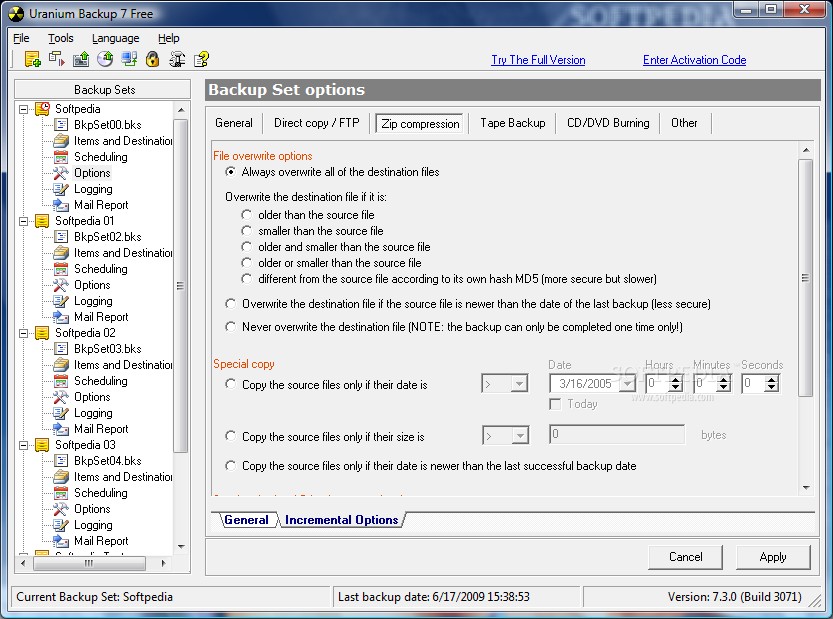Select the hash MD5 comparison option
This screenshot has width=833, height=619.
pos(246,278)
